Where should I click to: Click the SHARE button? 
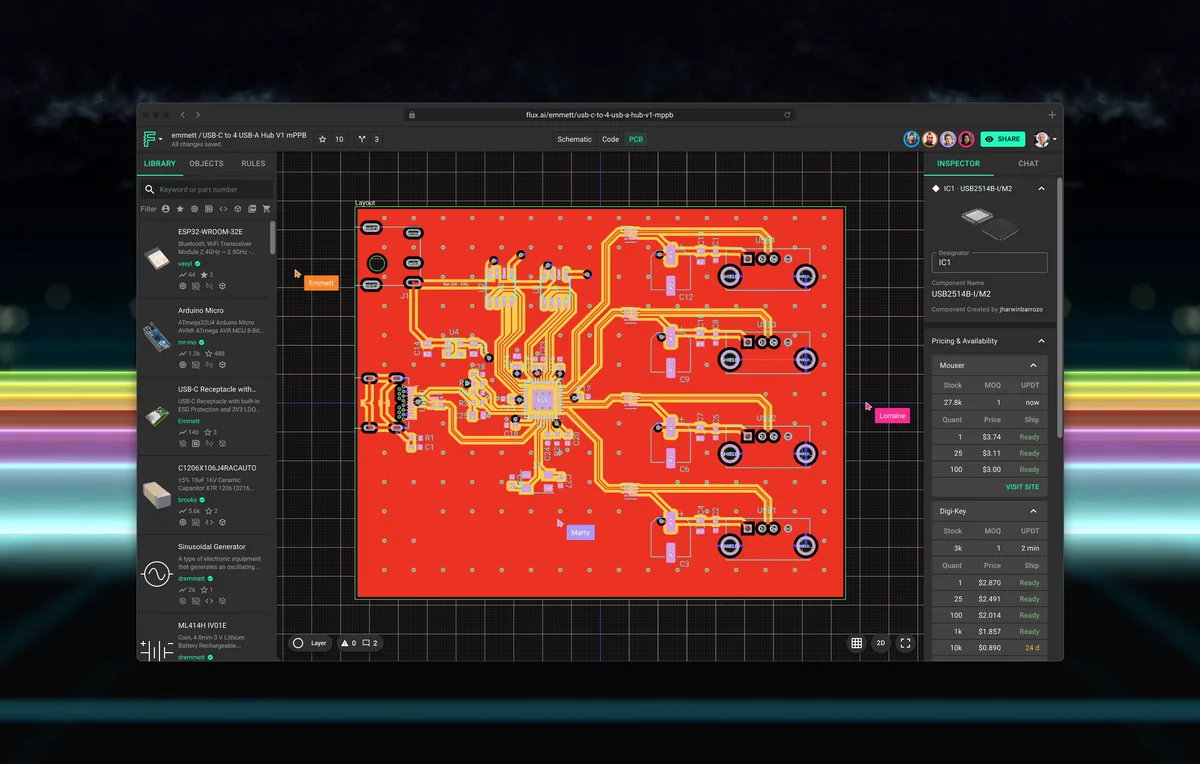tap(1003, 139)
